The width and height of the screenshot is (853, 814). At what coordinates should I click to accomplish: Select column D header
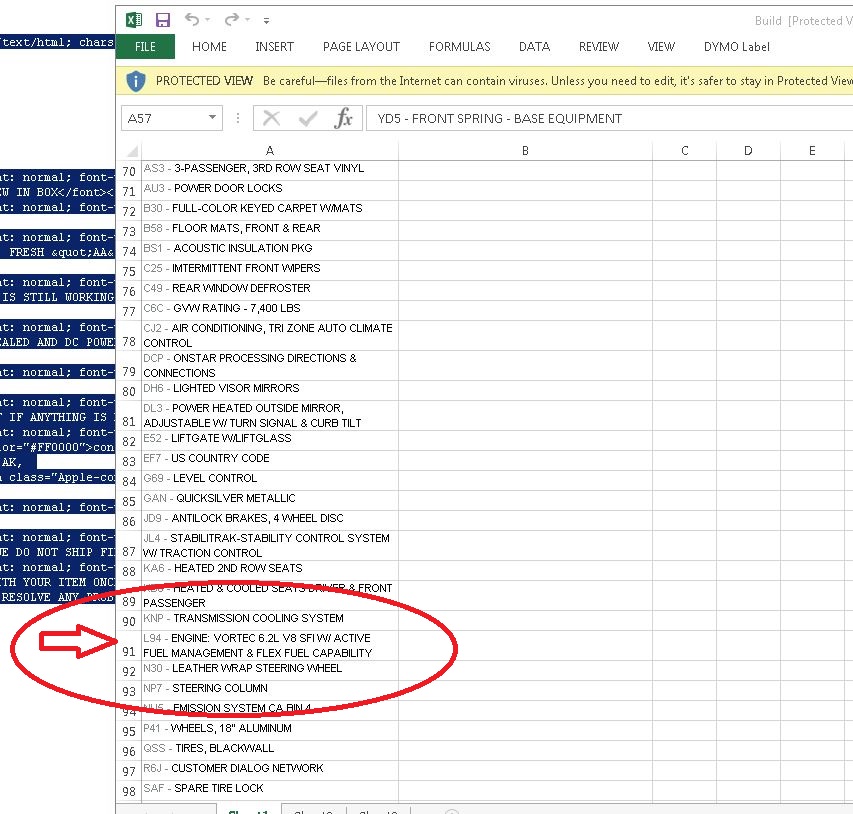(x=749, y=151)
